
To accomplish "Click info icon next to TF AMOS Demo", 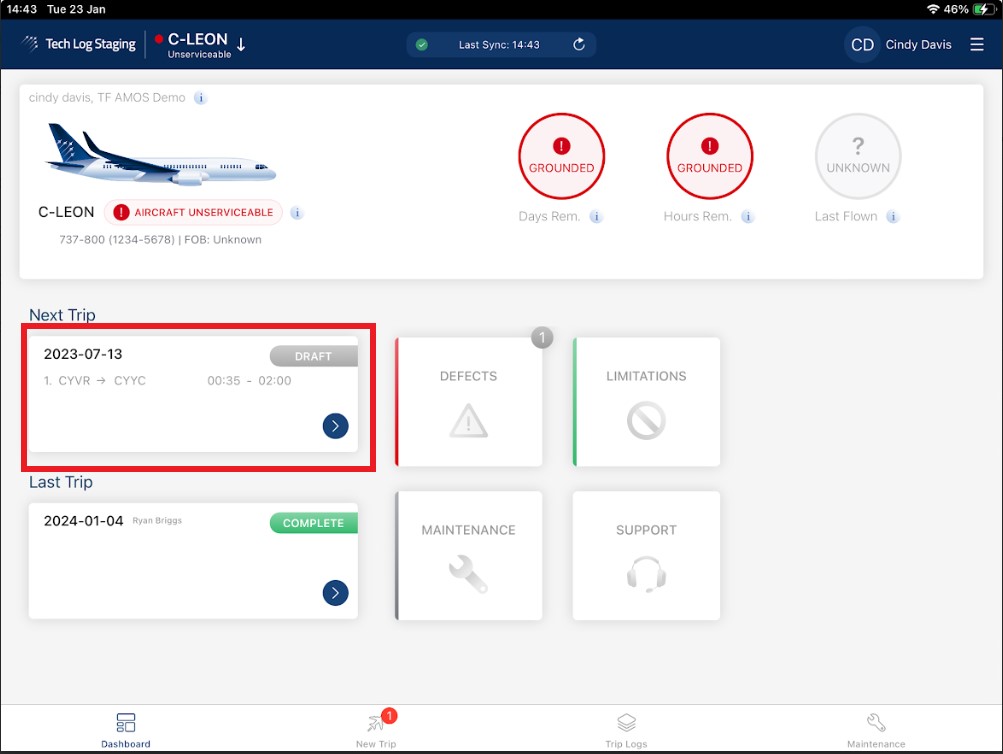I will 200,98.
